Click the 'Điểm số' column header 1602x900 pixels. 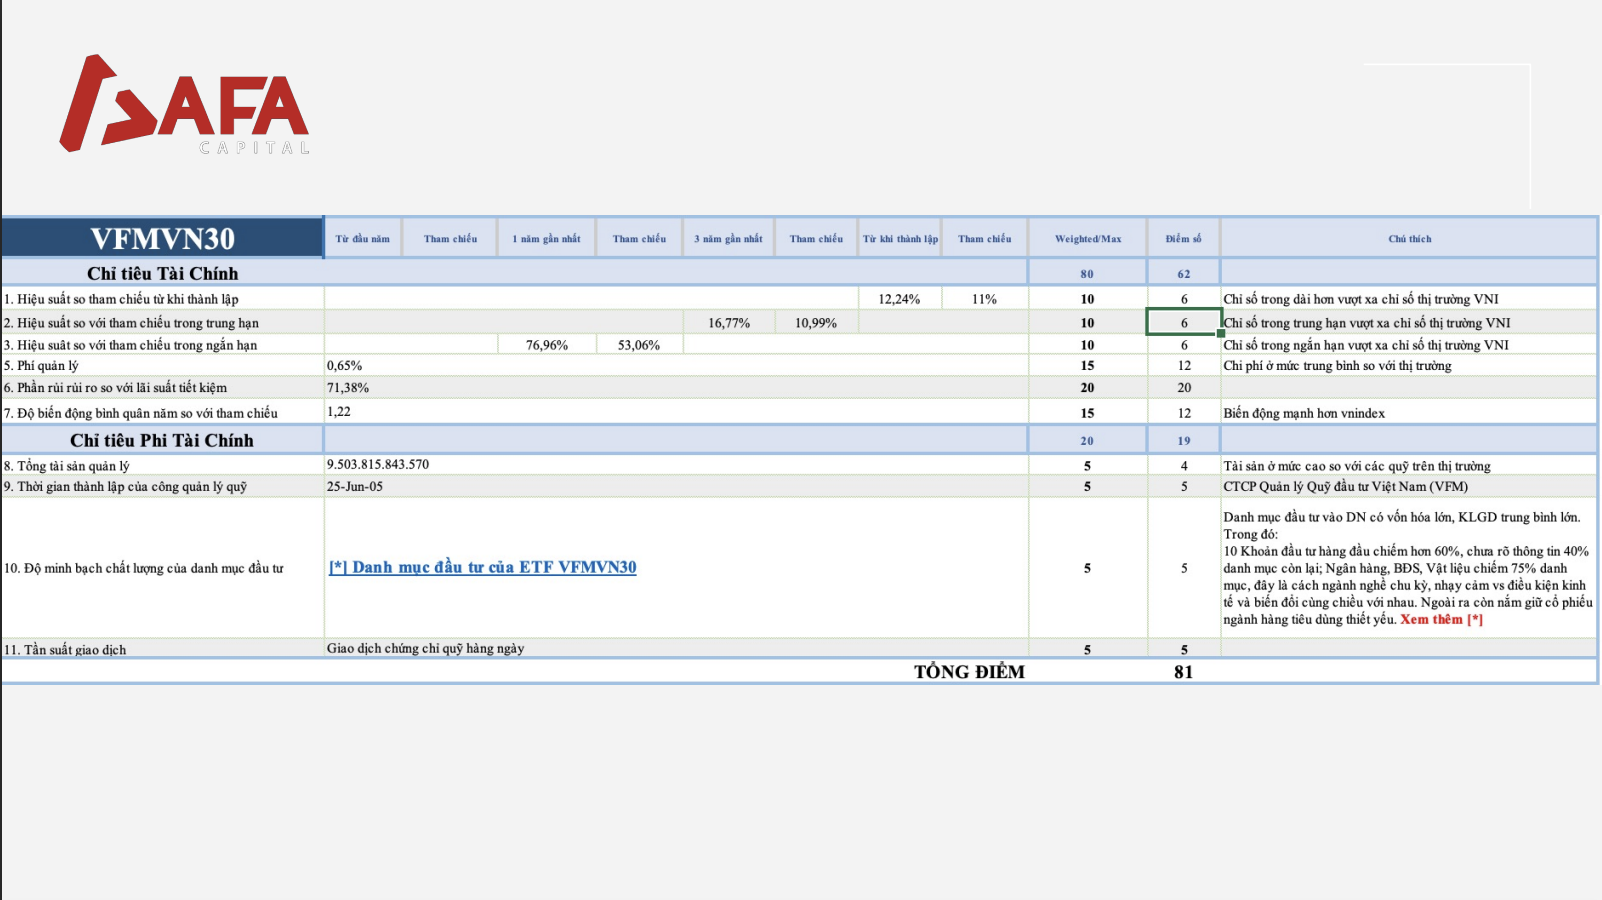[1184, 239]
